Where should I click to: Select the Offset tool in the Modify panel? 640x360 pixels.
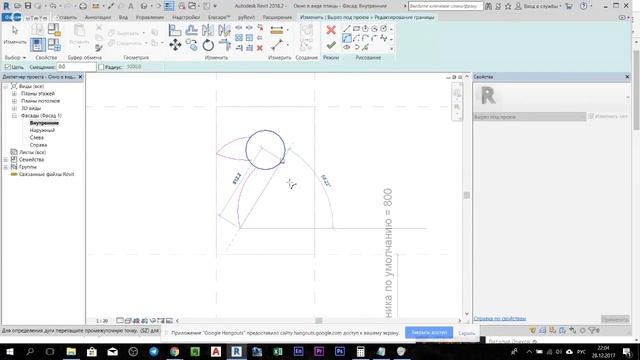click(191, 30)
